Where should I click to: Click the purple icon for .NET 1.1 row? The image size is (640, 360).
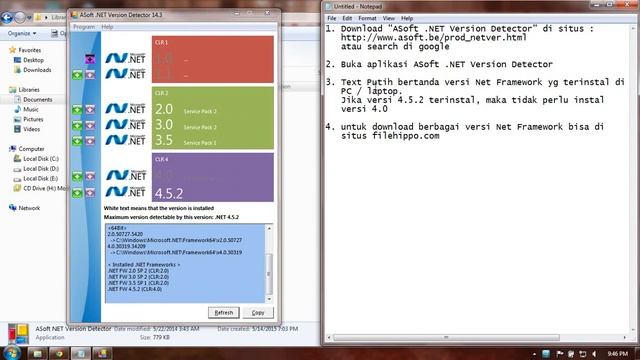coord(90,75)
